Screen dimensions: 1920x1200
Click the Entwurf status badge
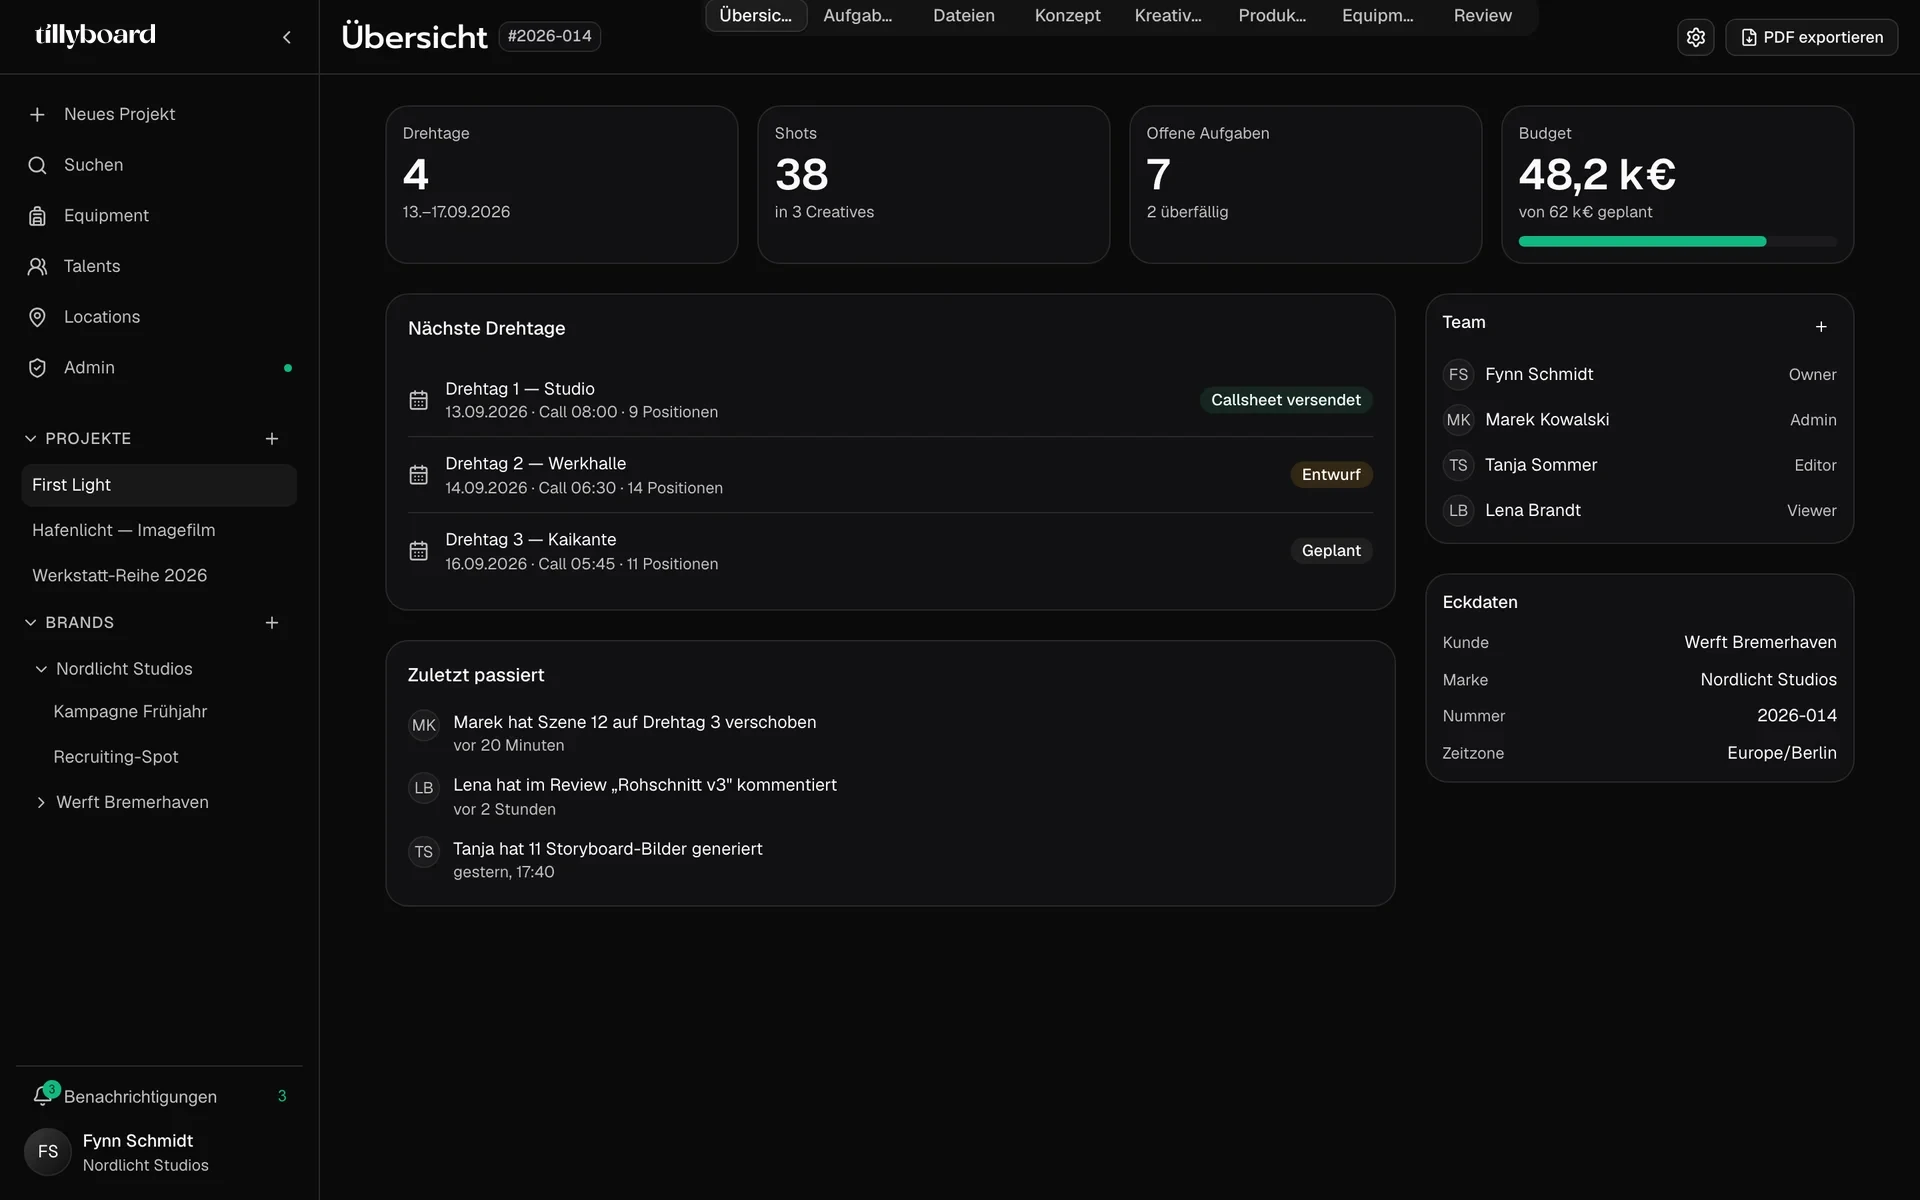click(1330, 475)
